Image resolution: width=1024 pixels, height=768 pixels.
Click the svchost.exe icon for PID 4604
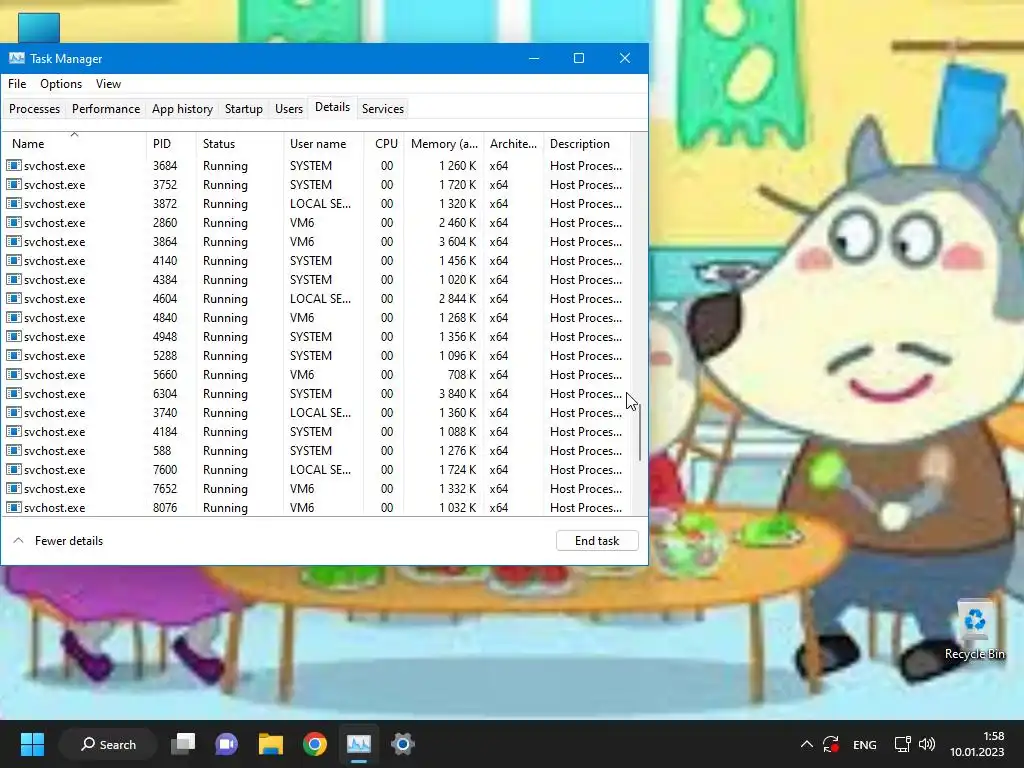tap(14, 298)
